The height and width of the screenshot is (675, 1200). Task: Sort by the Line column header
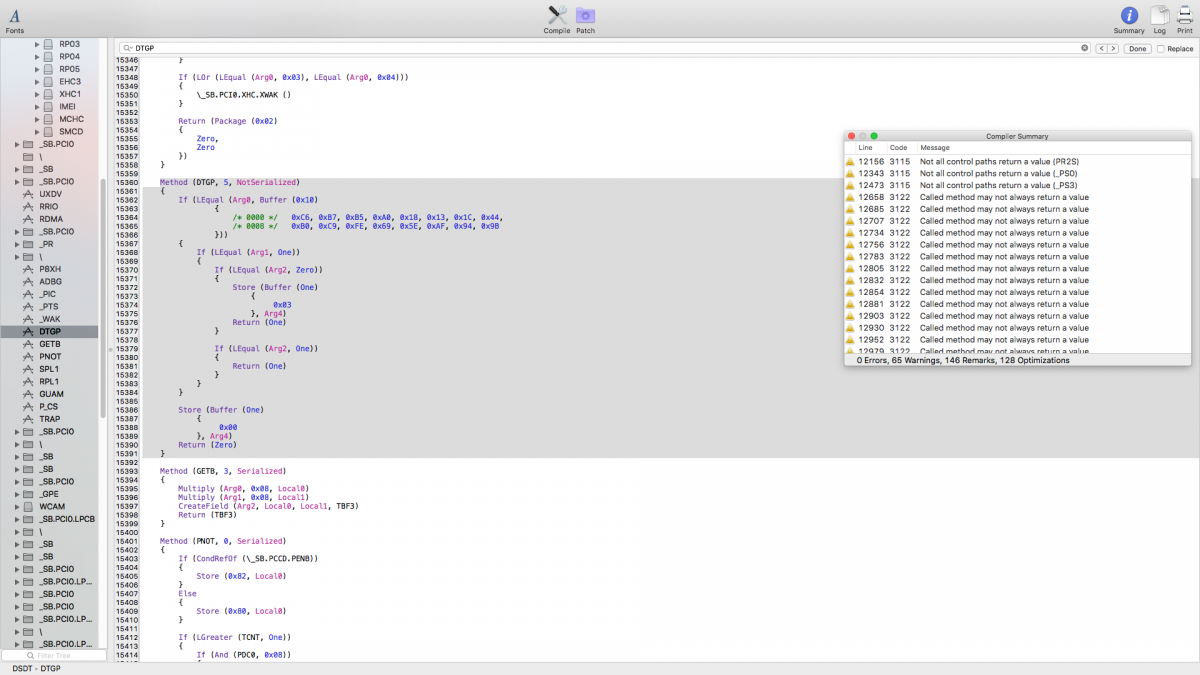click(865, 148)
